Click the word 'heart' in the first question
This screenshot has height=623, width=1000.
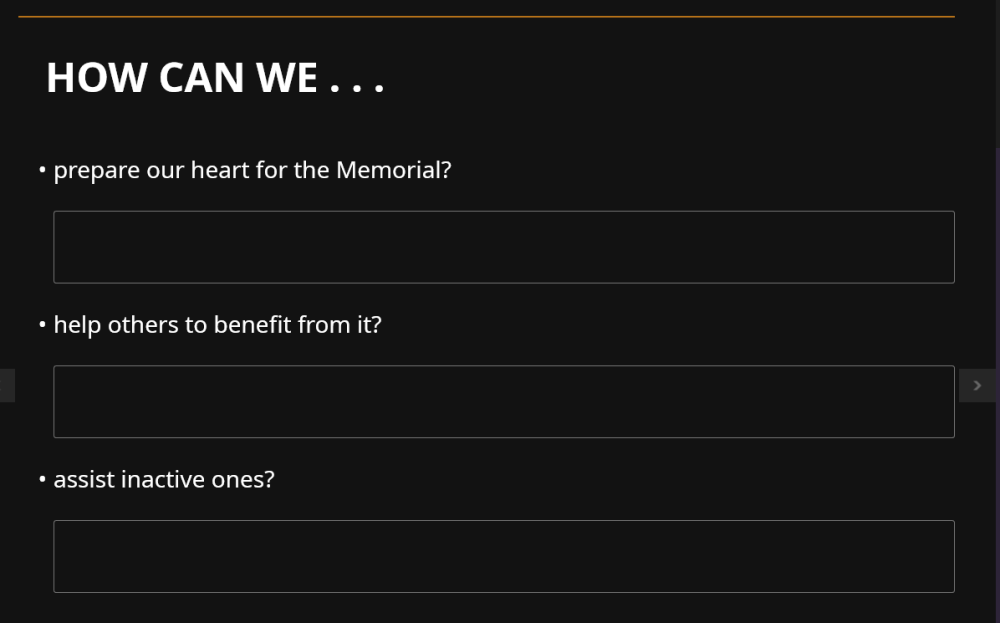220,170
